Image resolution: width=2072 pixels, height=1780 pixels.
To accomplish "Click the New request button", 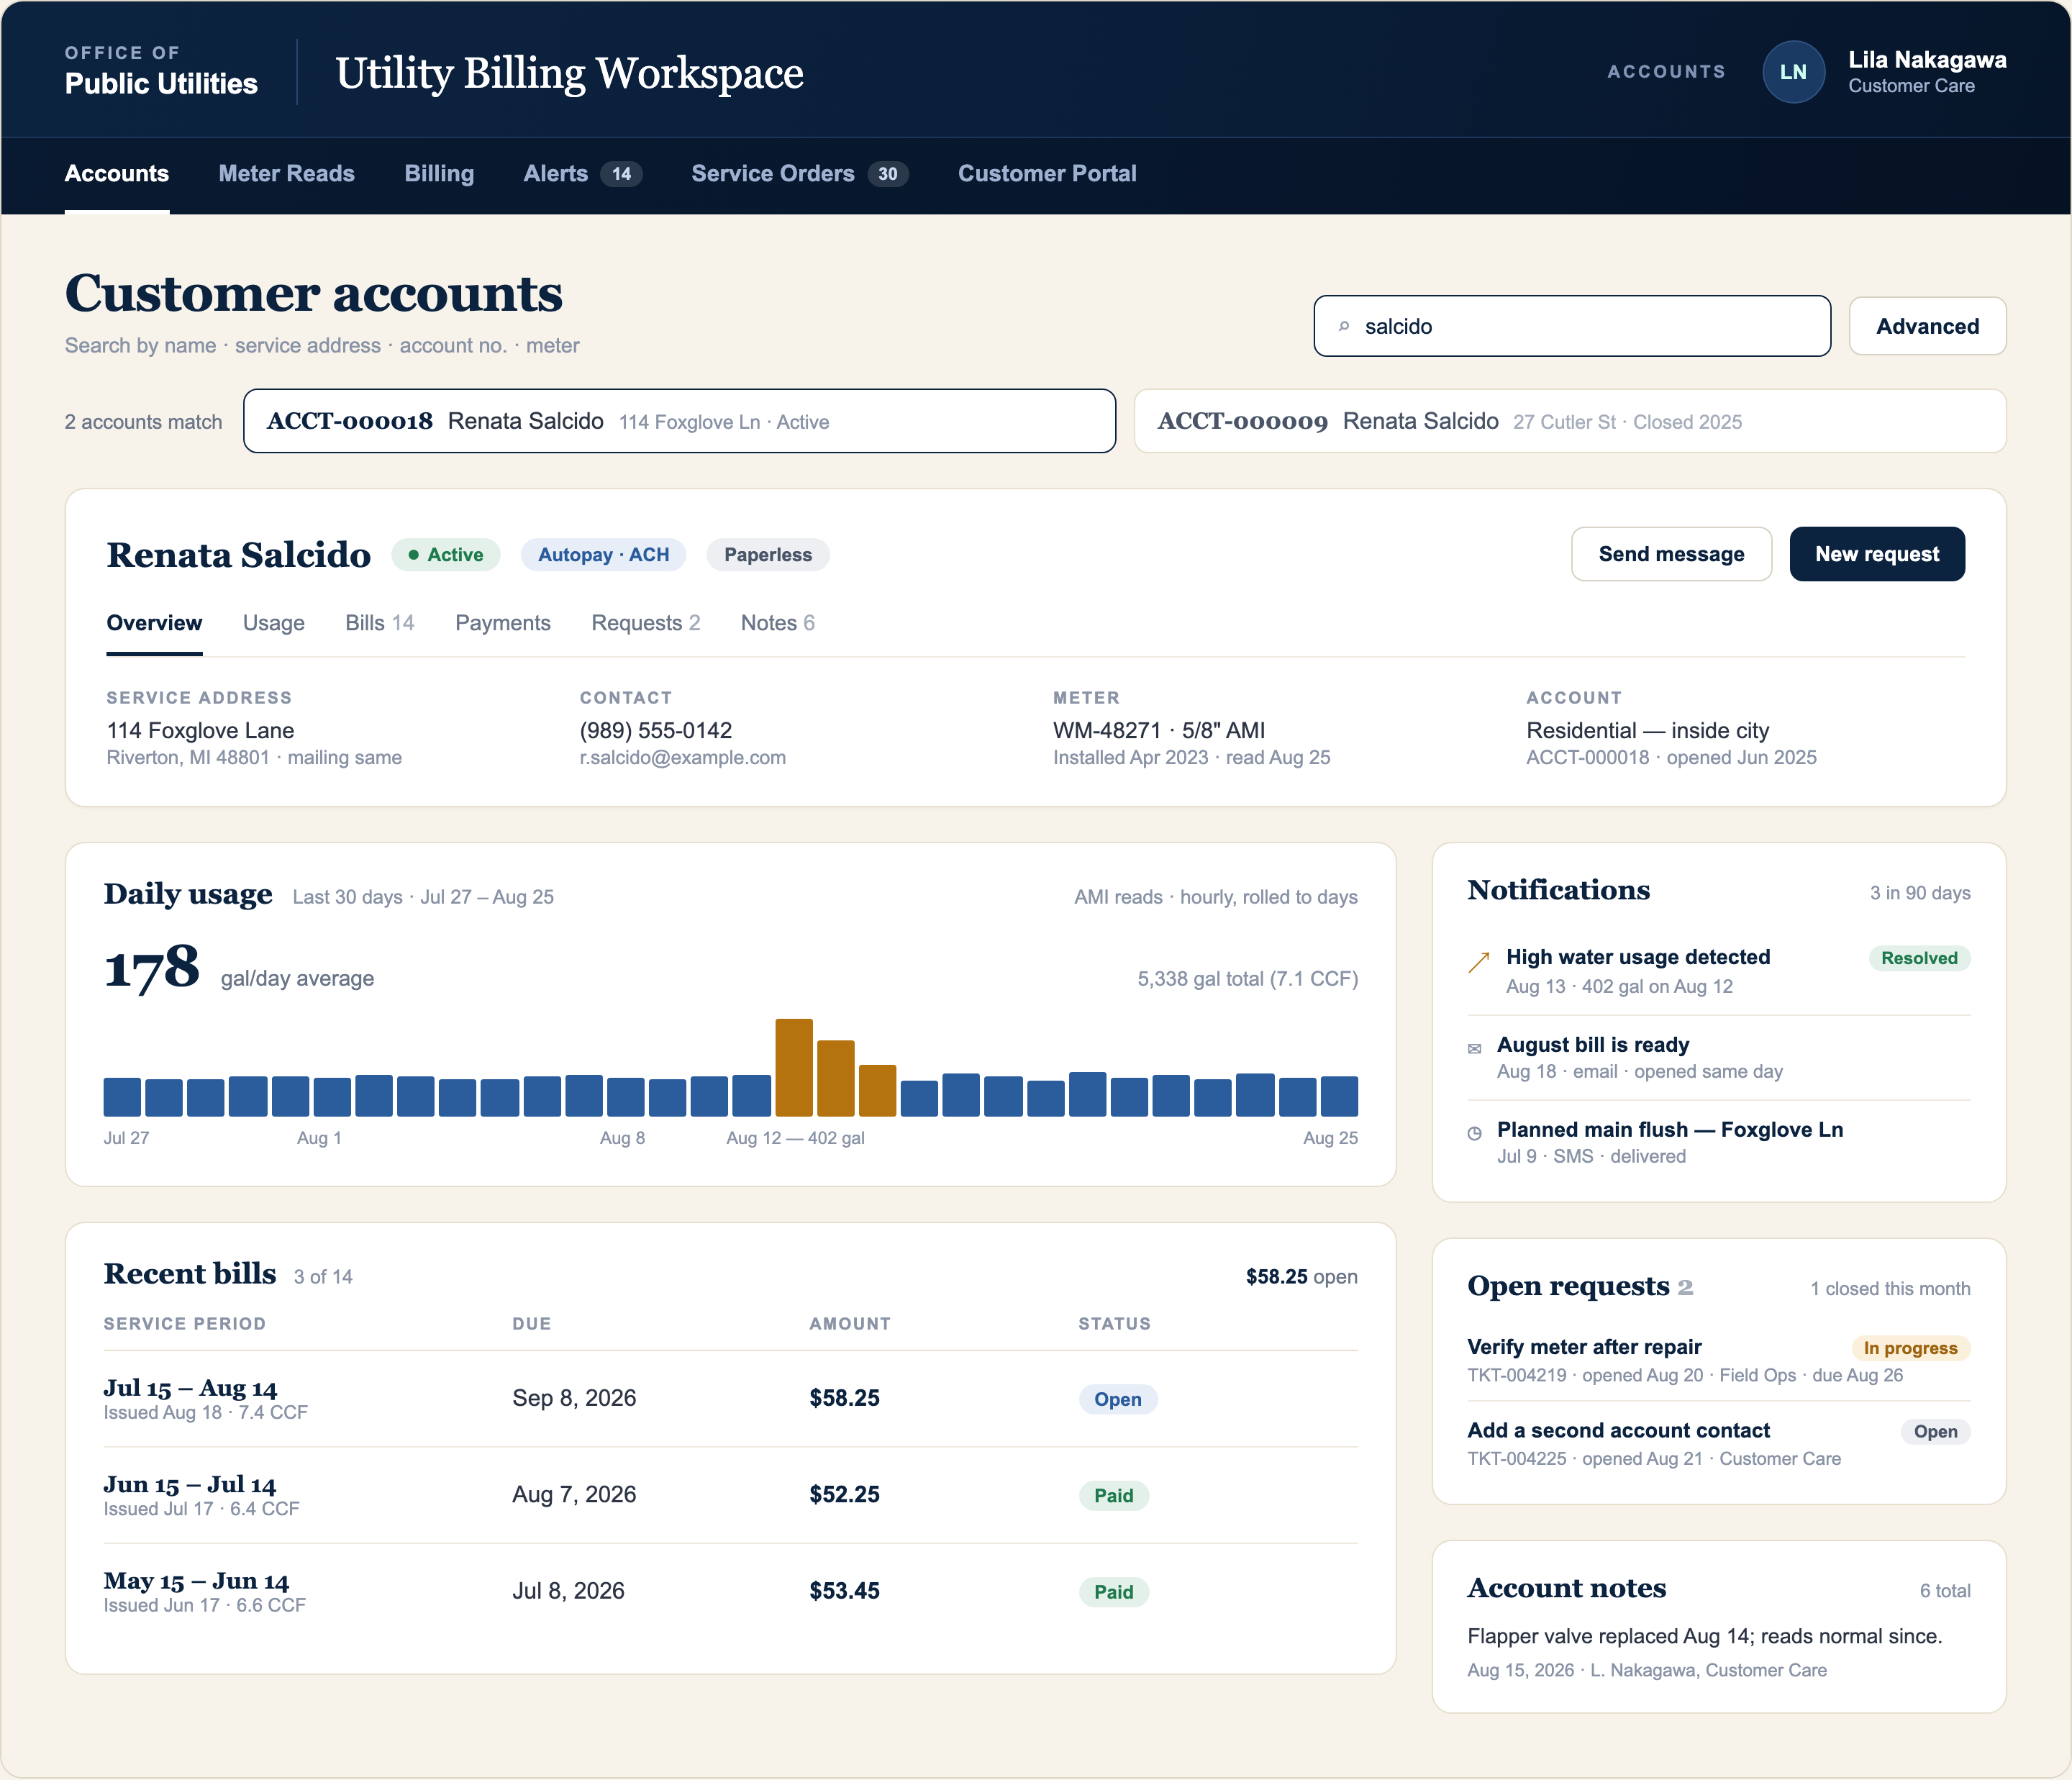I will [x=1877, y=554].
